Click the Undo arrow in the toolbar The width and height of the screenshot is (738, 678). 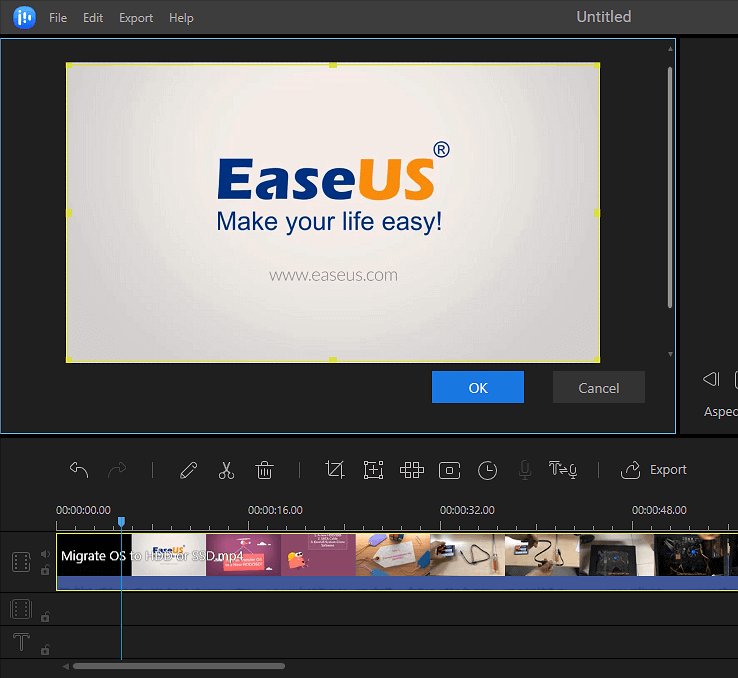coord(79,469)
